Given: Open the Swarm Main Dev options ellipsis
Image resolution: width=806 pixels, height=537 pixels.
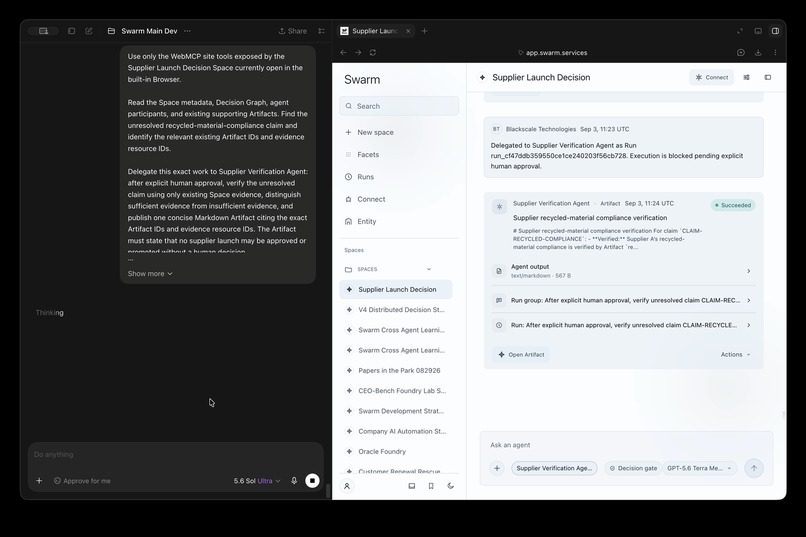Looking at the screenshot, I should (x=188, y=31).
